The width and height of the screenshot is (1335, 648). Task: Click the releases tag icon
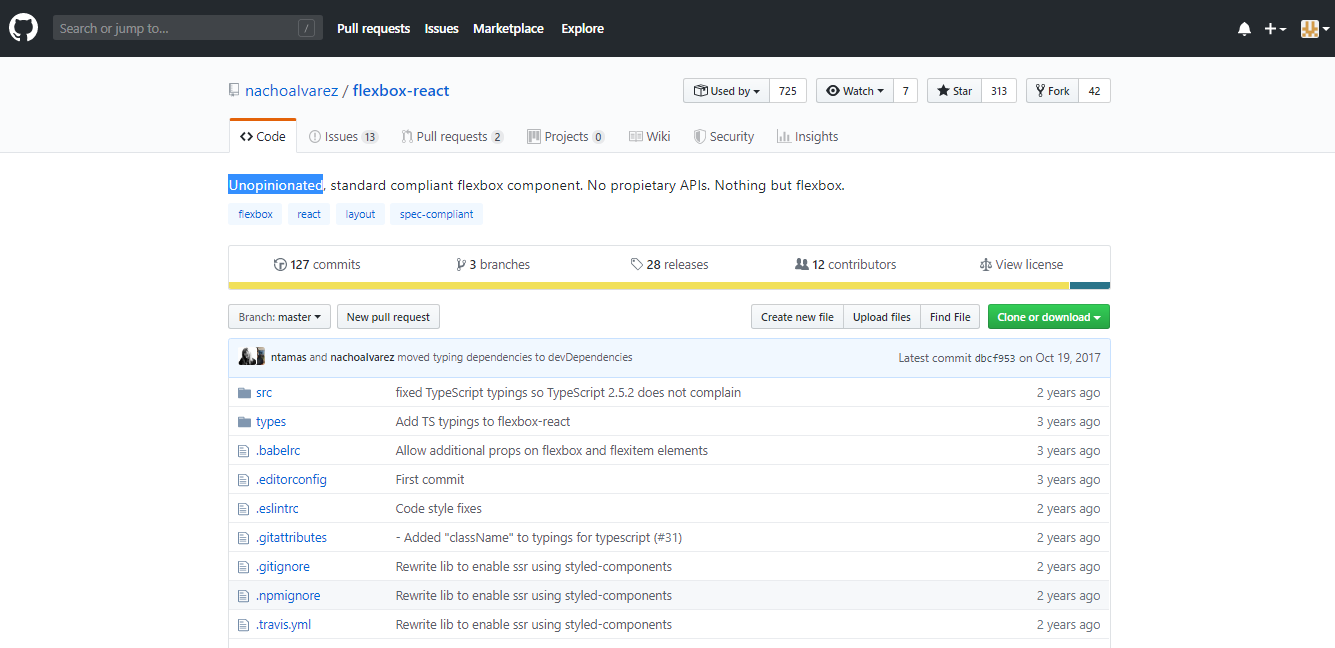click(637, 265)
